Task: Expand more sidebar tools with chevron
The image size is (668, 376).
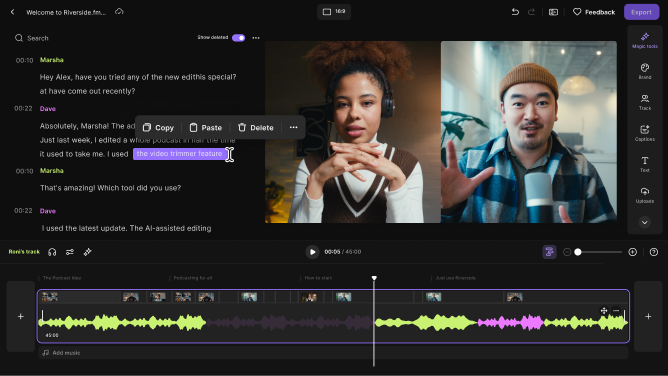Action: click(645, 222)
